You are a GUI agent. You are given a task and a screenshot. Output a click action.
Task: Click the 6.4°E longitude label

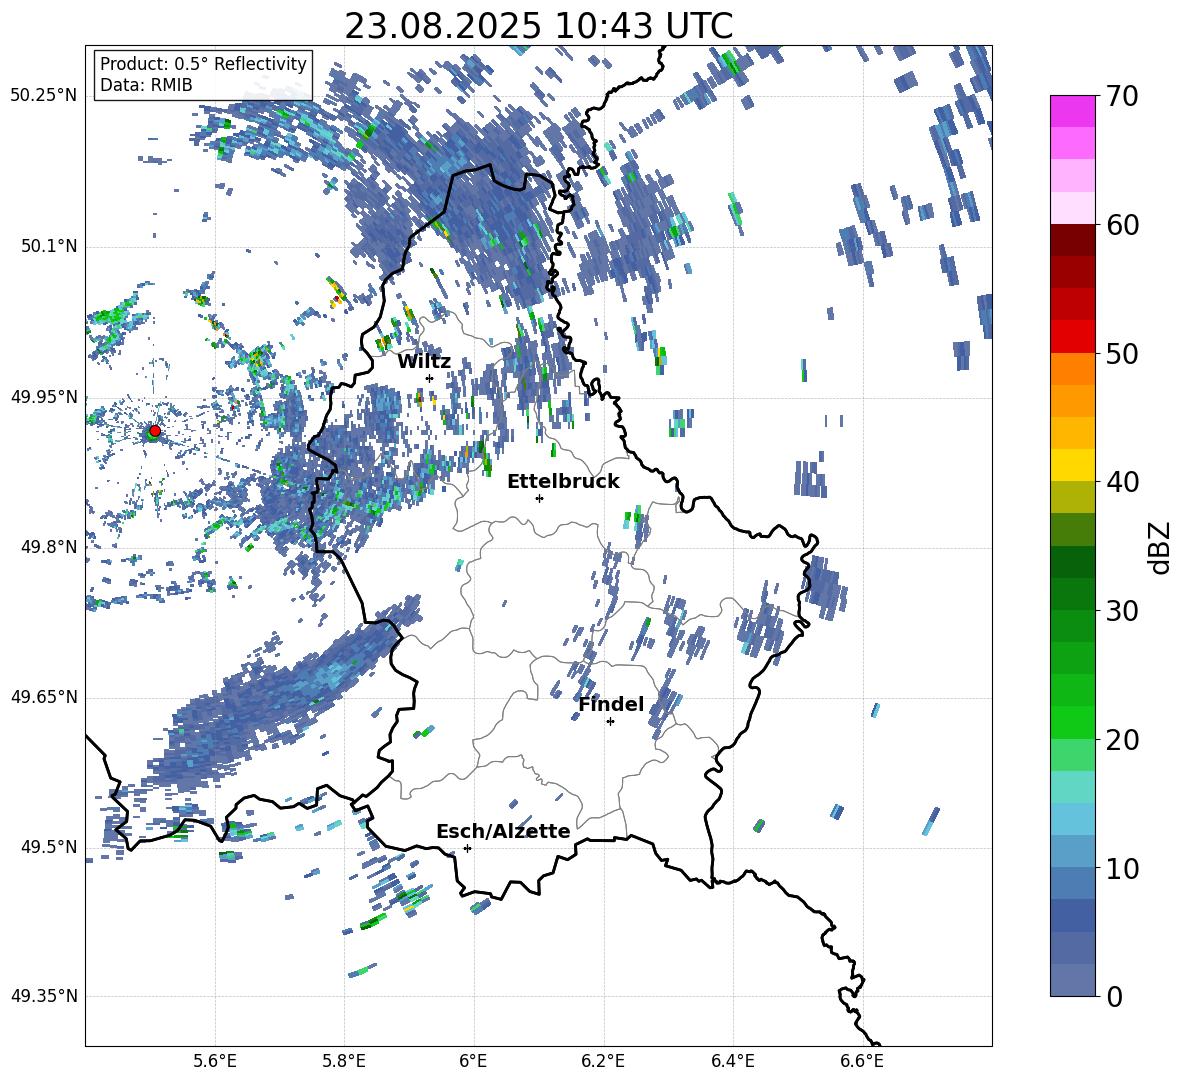pyautogui.click(x=732, y=1061)
